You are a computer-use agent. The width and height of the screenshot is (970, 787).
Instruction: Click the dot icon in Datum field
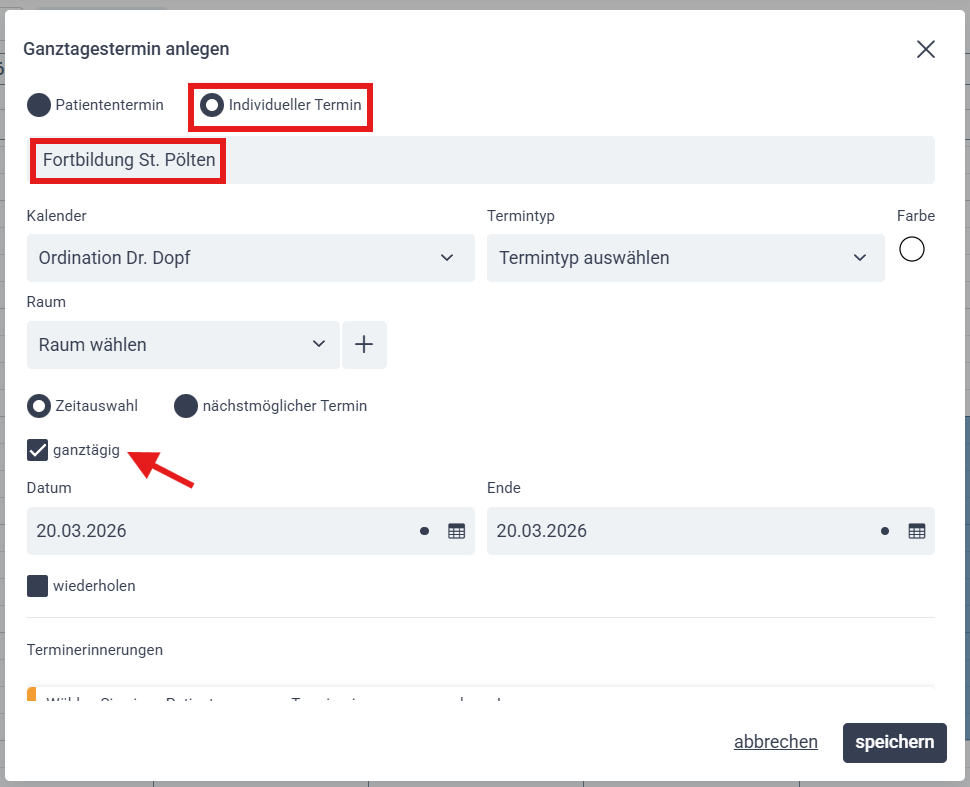[x=424, y=531]
